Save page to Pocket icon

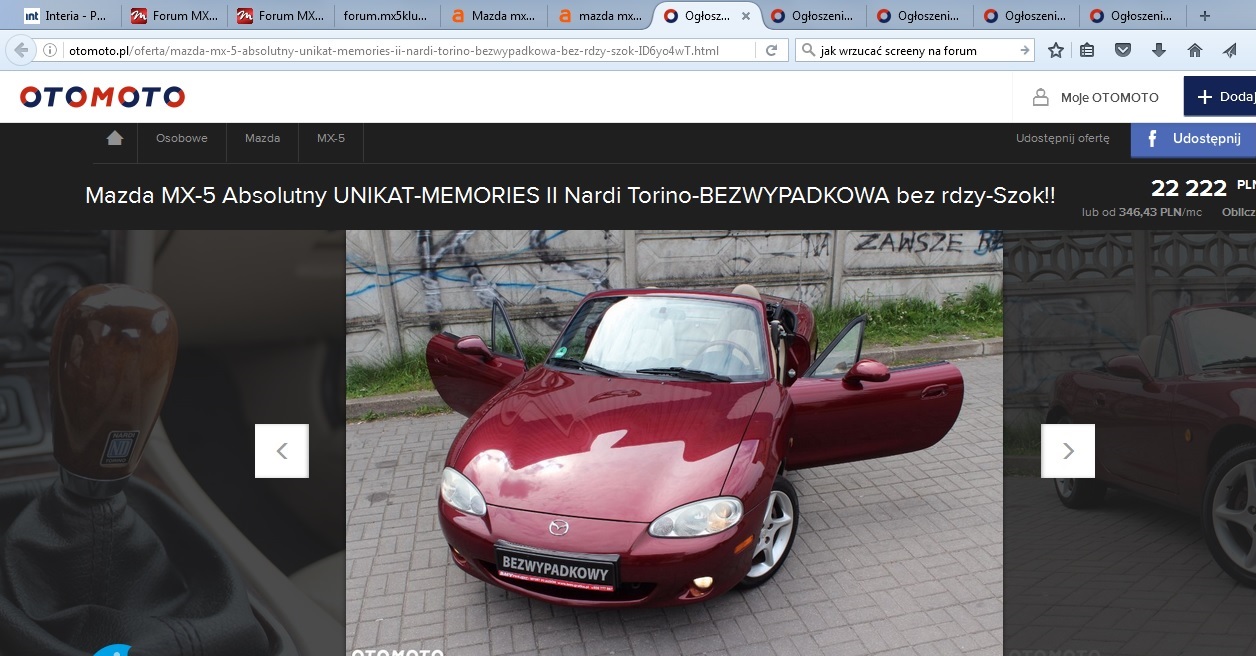(x=1123, y=50)
